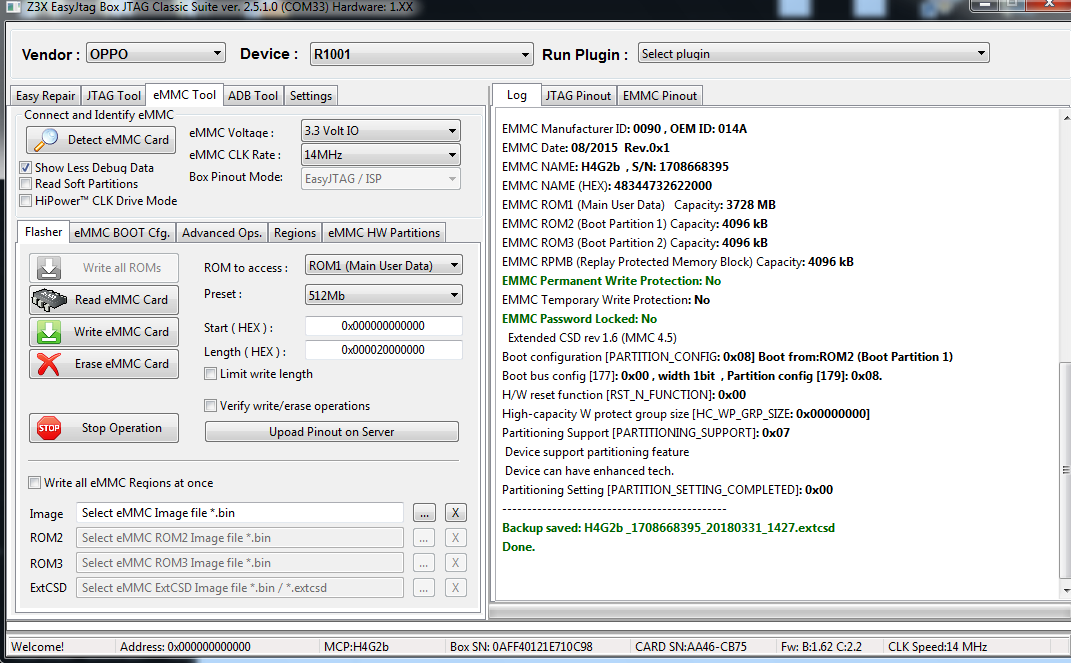Open the Settings tab
This screenshot has height=663, width=1071.
tap(311, 96)
